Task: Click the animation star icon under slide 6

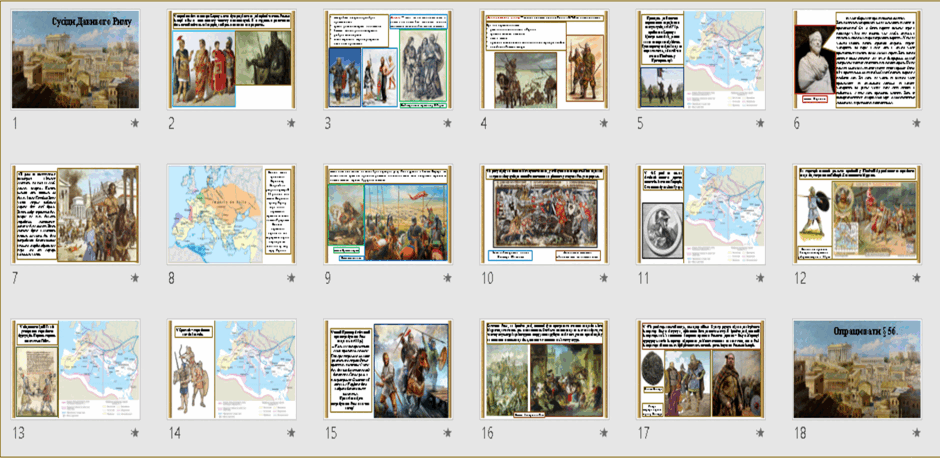Action: [x=917, y=123]
